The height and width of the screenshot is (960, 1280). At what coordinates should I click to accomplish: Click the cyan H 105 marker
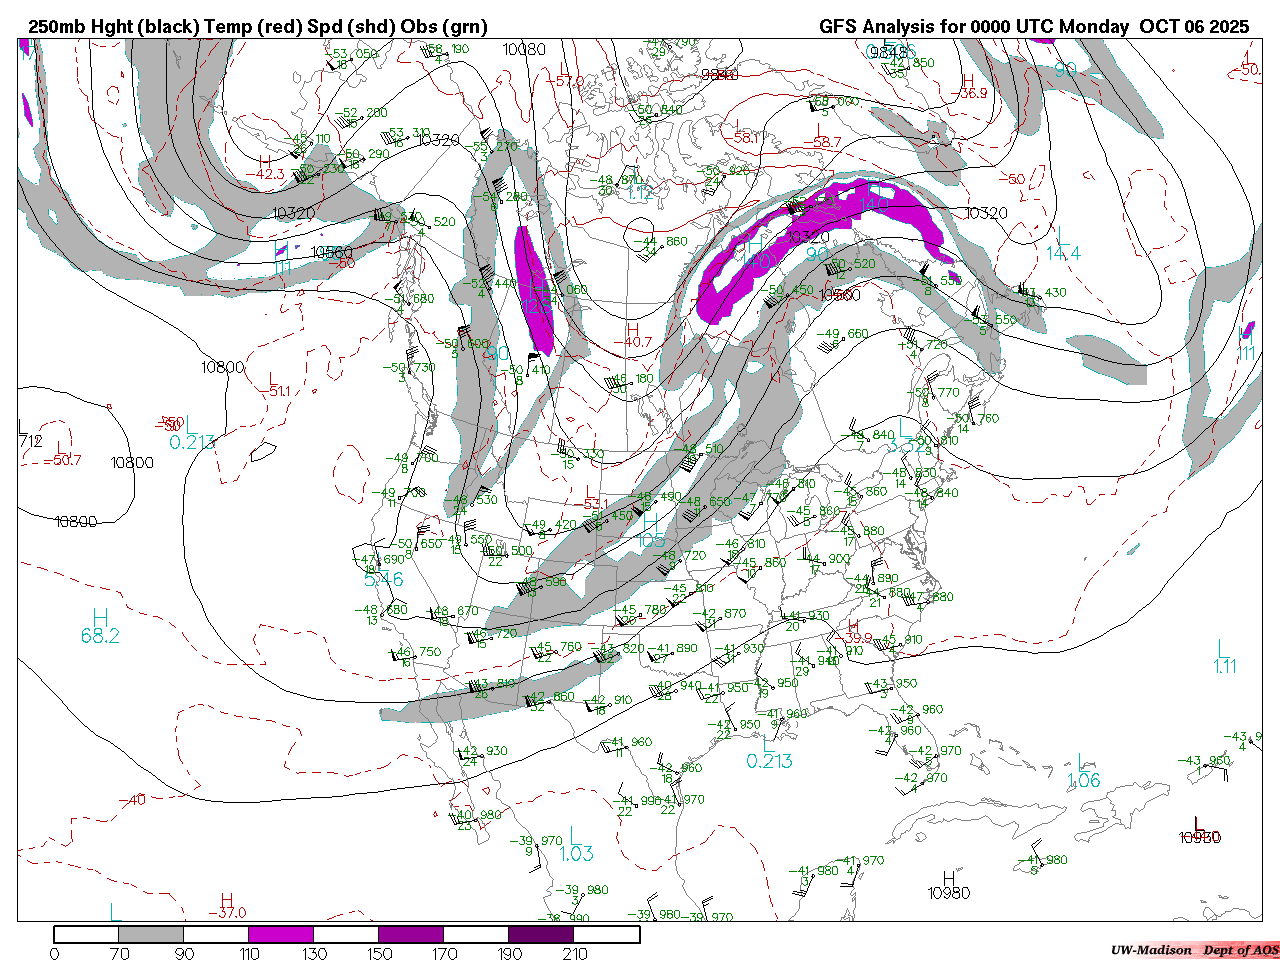[x=650, y=532]
